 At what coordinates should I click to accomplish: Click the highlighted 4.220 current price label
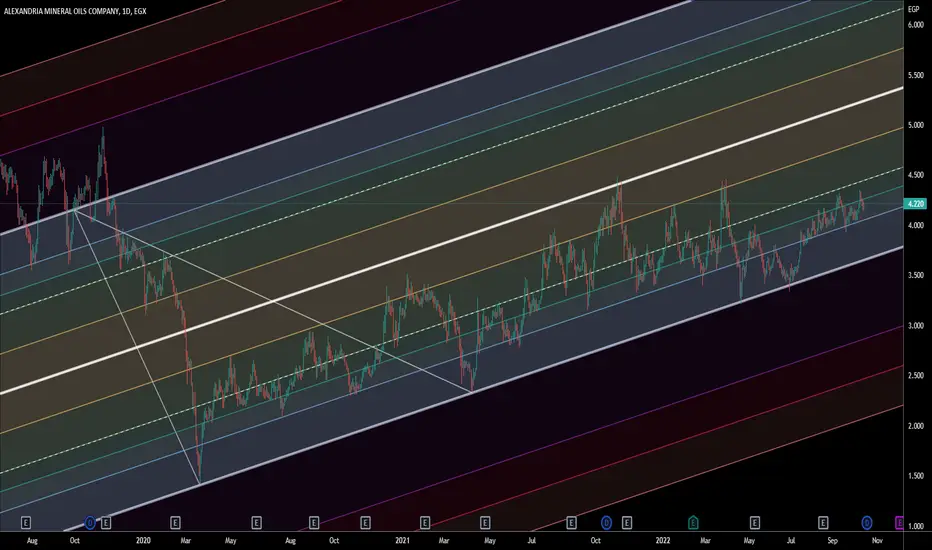pos(915,203)
